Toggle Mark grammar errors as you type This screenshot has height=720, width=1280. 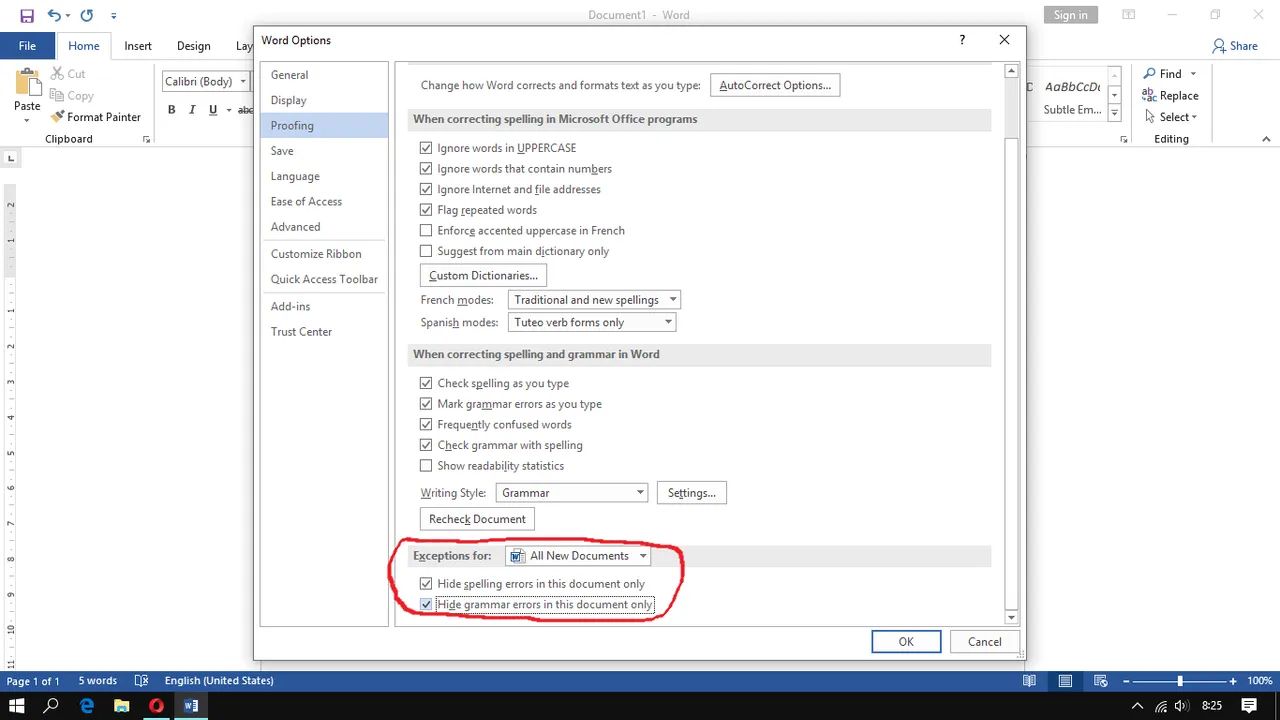pos(426,404)
